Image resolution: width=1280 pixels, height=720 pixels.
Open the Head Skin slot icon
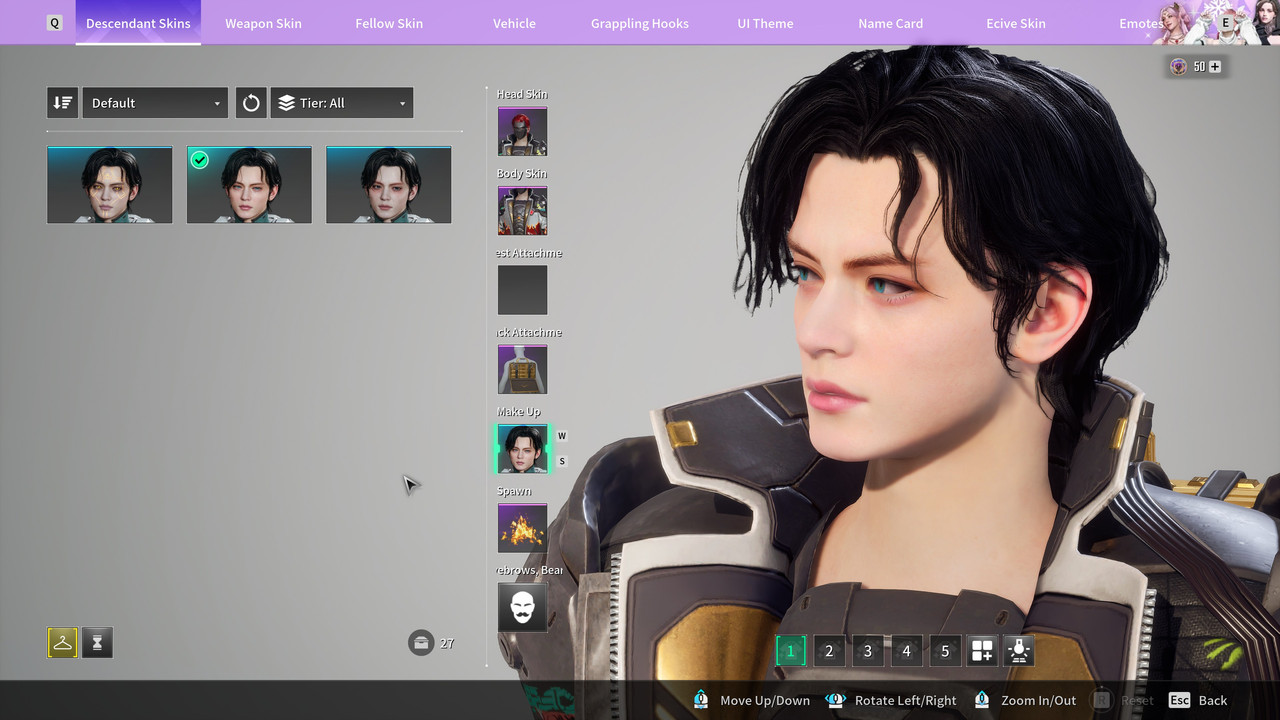point(522,131)
